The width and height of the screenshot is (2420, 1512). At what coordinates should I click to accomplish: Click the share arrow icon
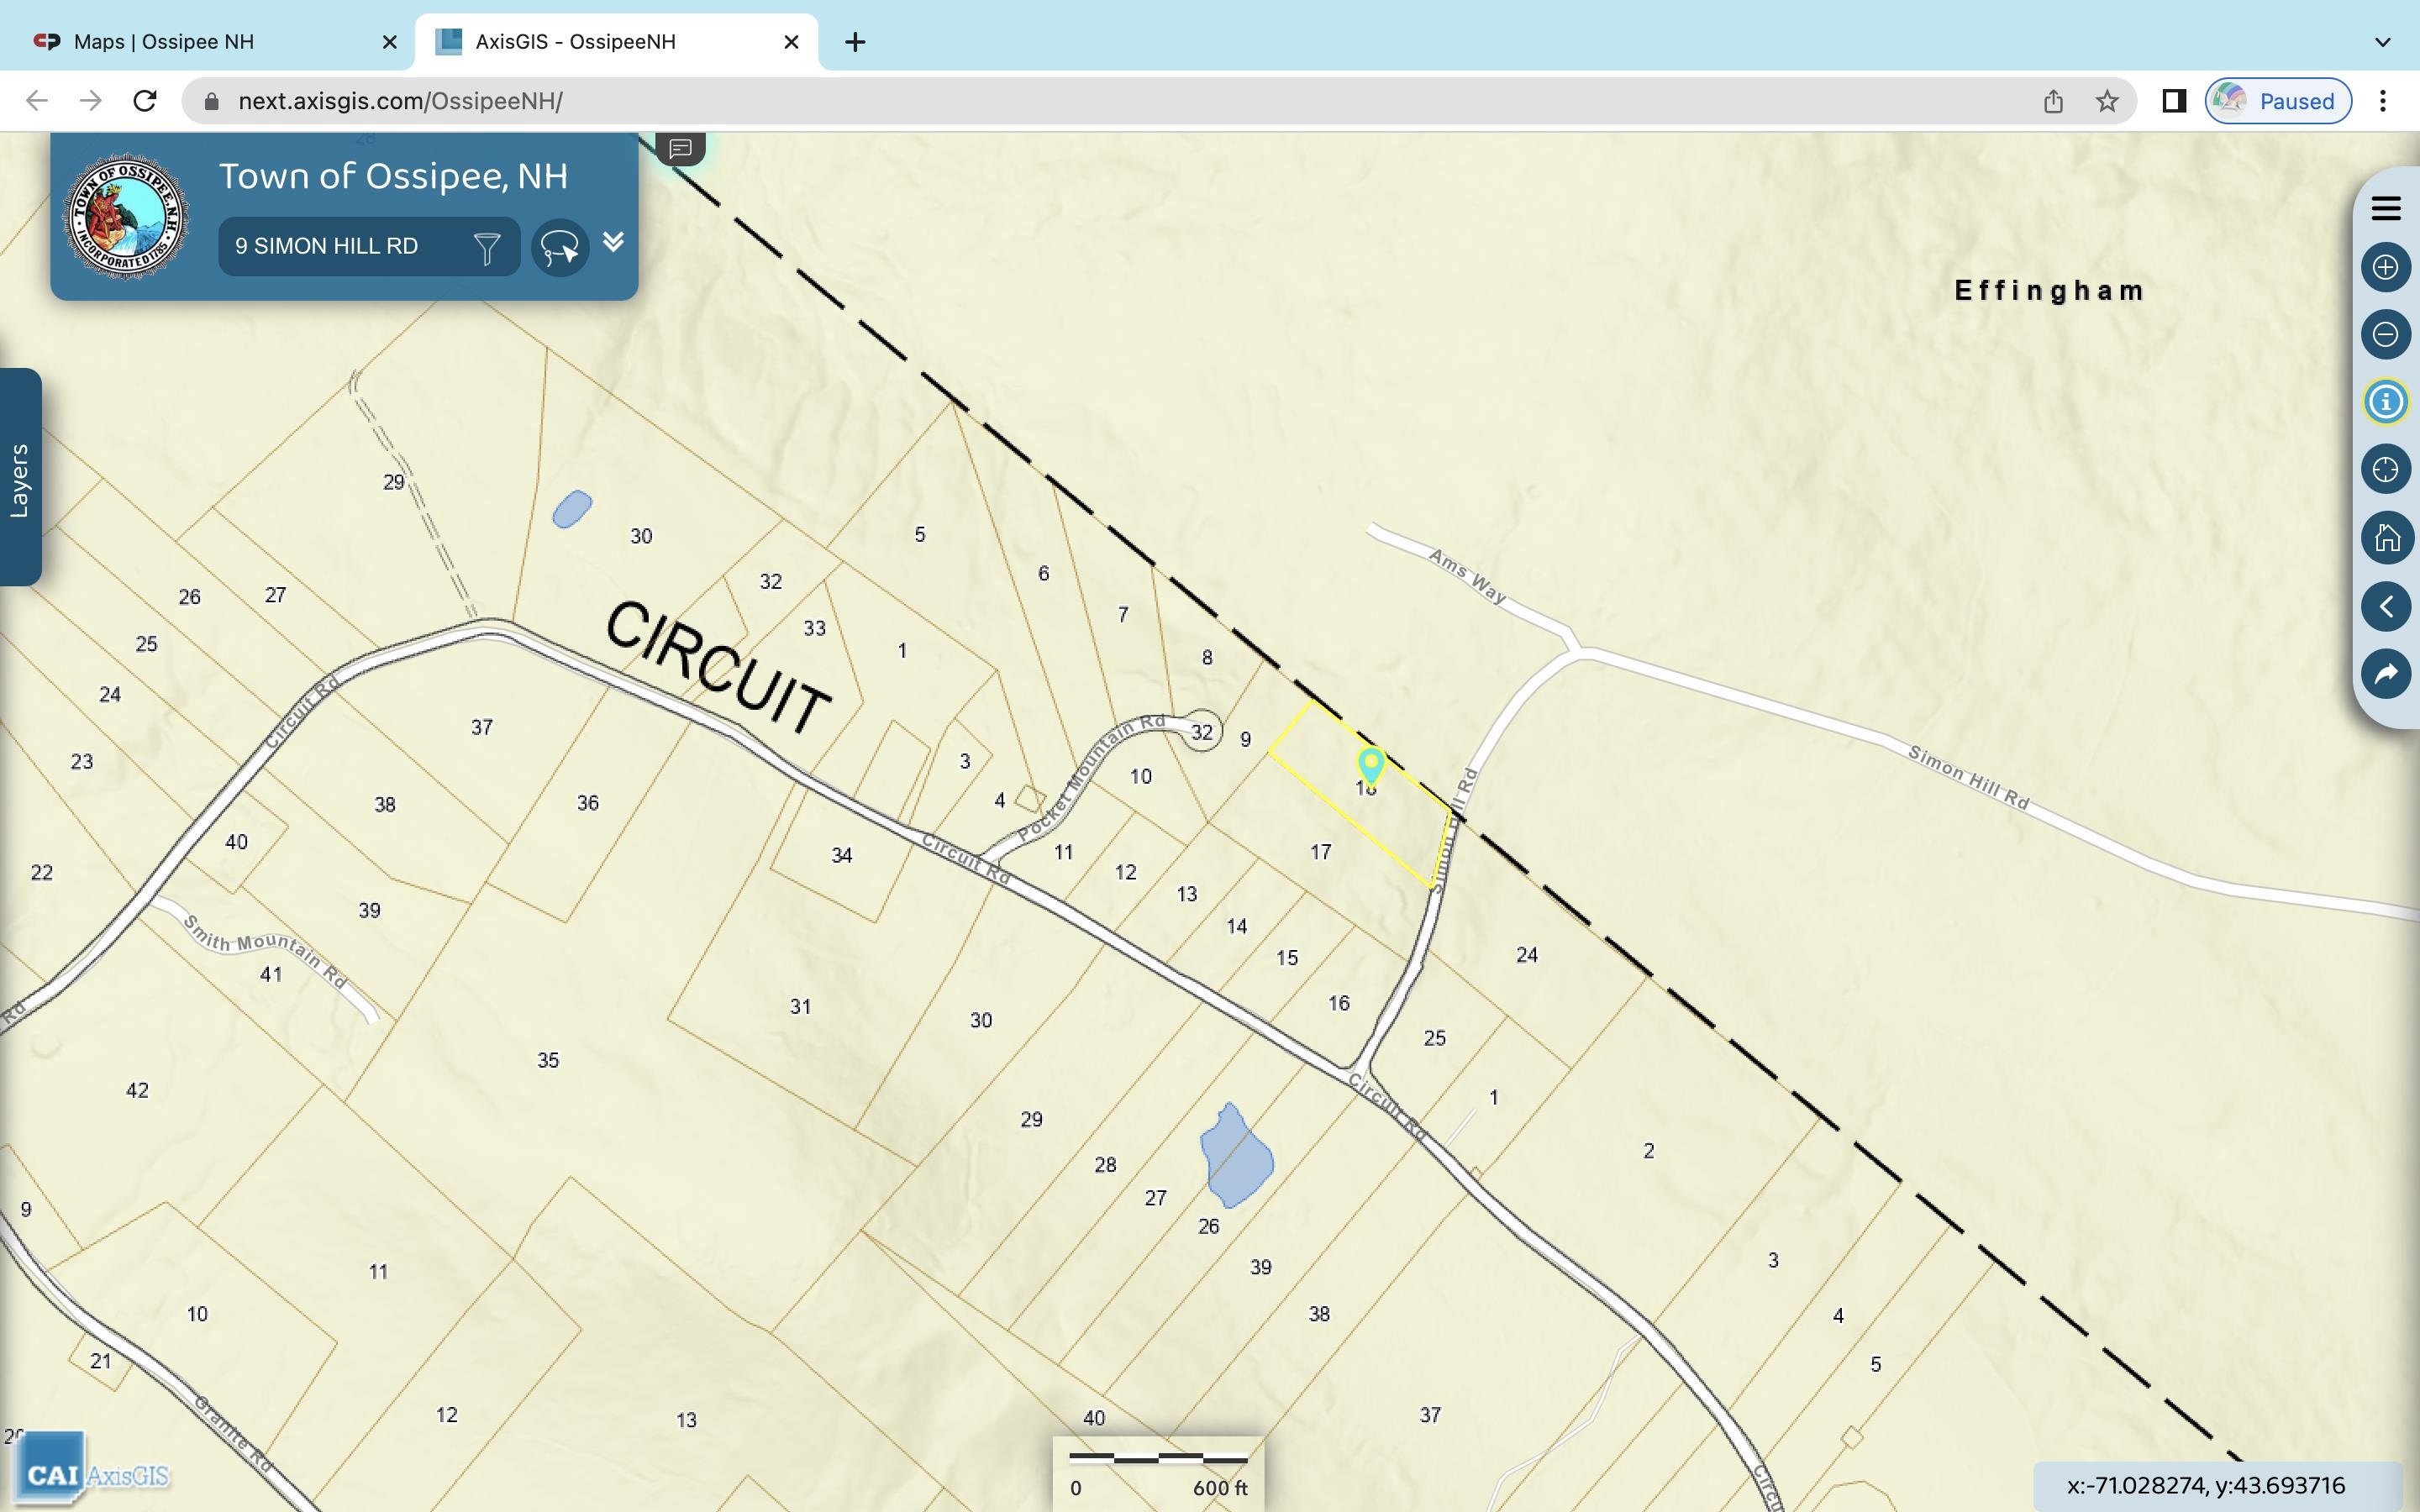[x=2385, y=673]
